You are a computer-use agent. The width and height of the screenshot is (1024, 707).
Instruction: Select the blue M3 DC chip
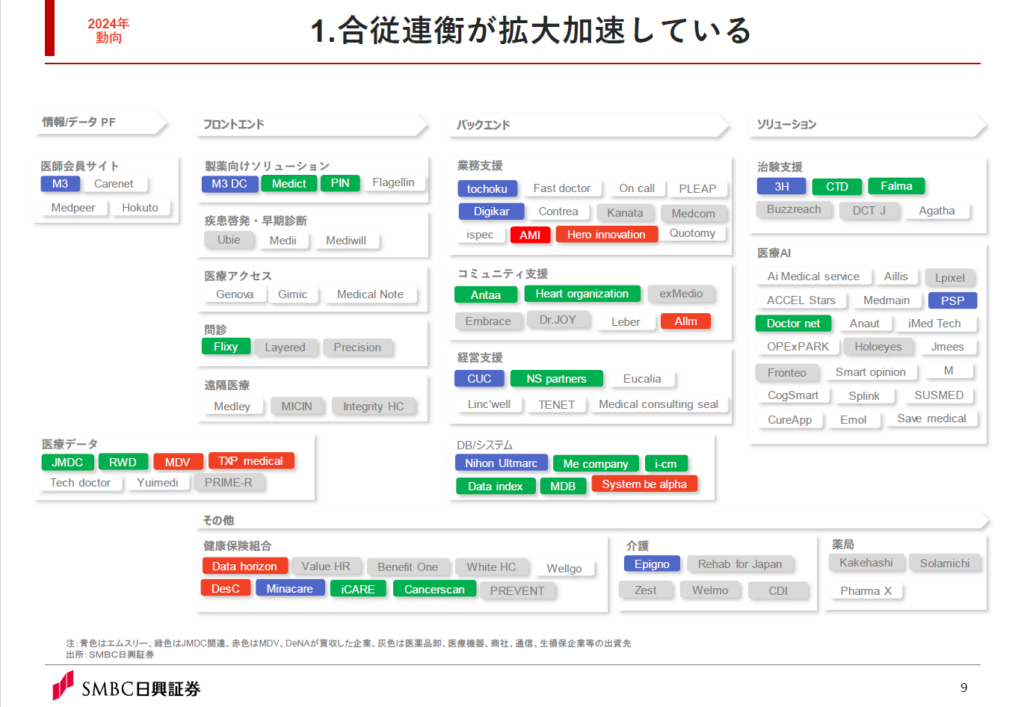pos(229,184)
